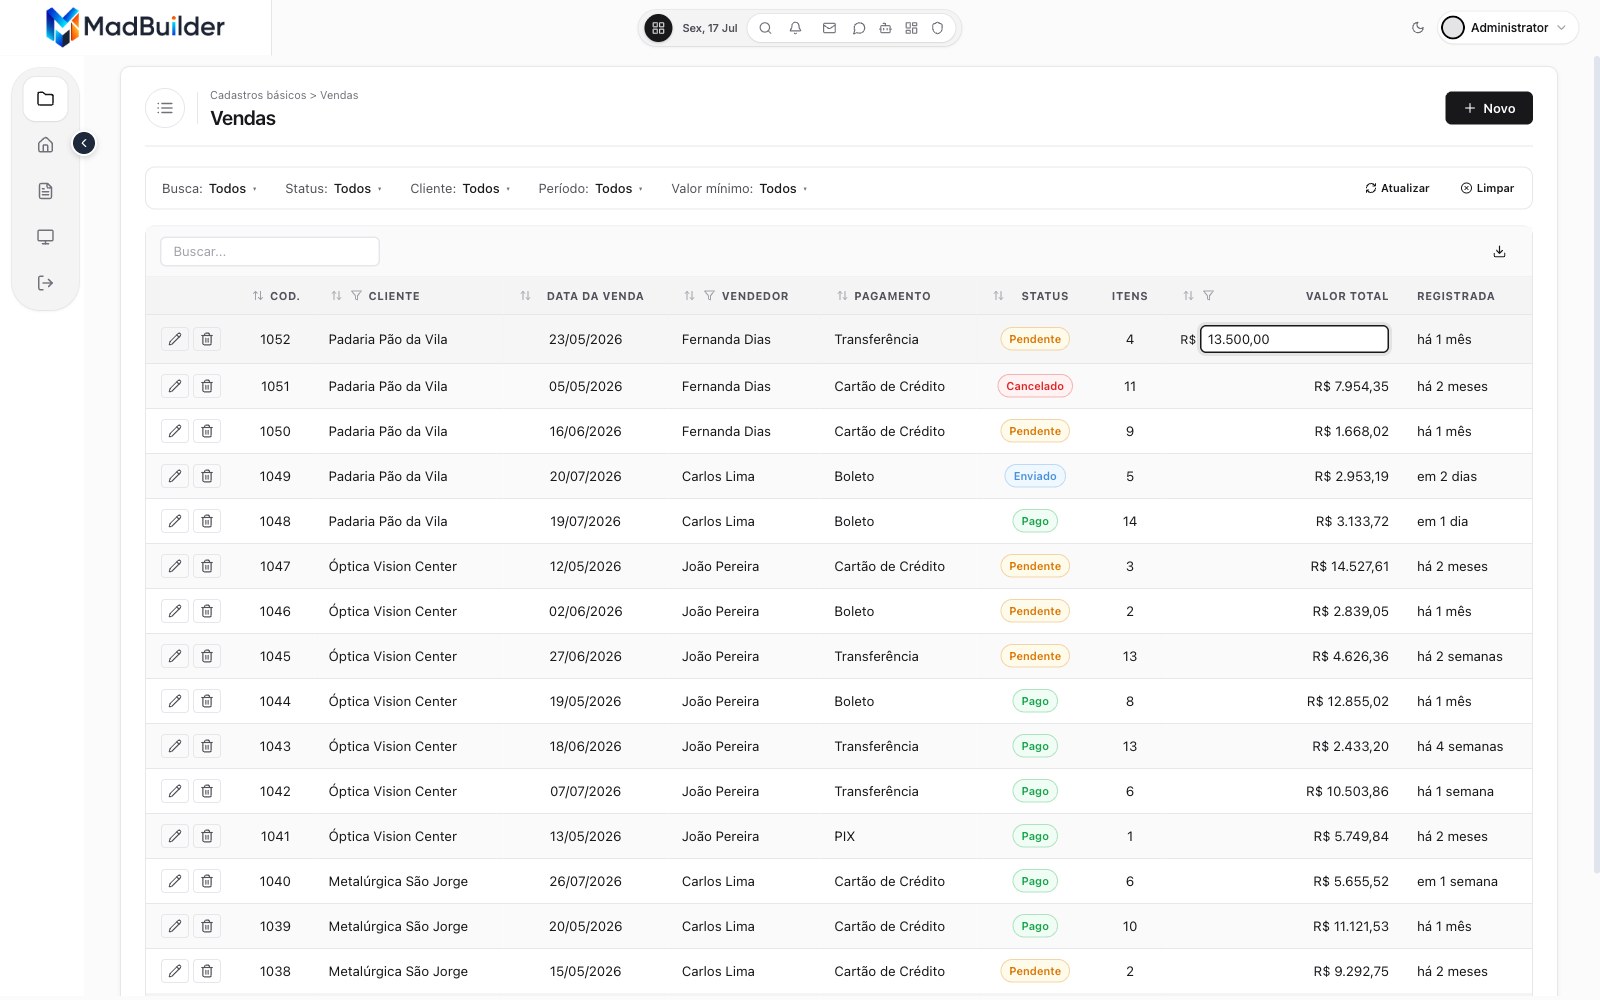The height and width of the screenshot is (1000, 1600).
Task: Select 'PIX' payment cell in row 1041
Action: coord(845,836)
